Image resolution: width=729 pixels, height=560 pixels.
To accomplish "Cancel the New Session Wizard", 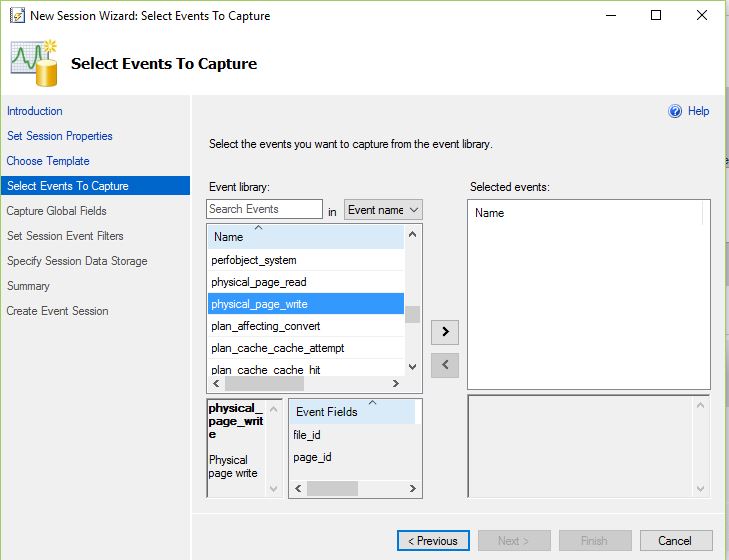I will (676, 541).
